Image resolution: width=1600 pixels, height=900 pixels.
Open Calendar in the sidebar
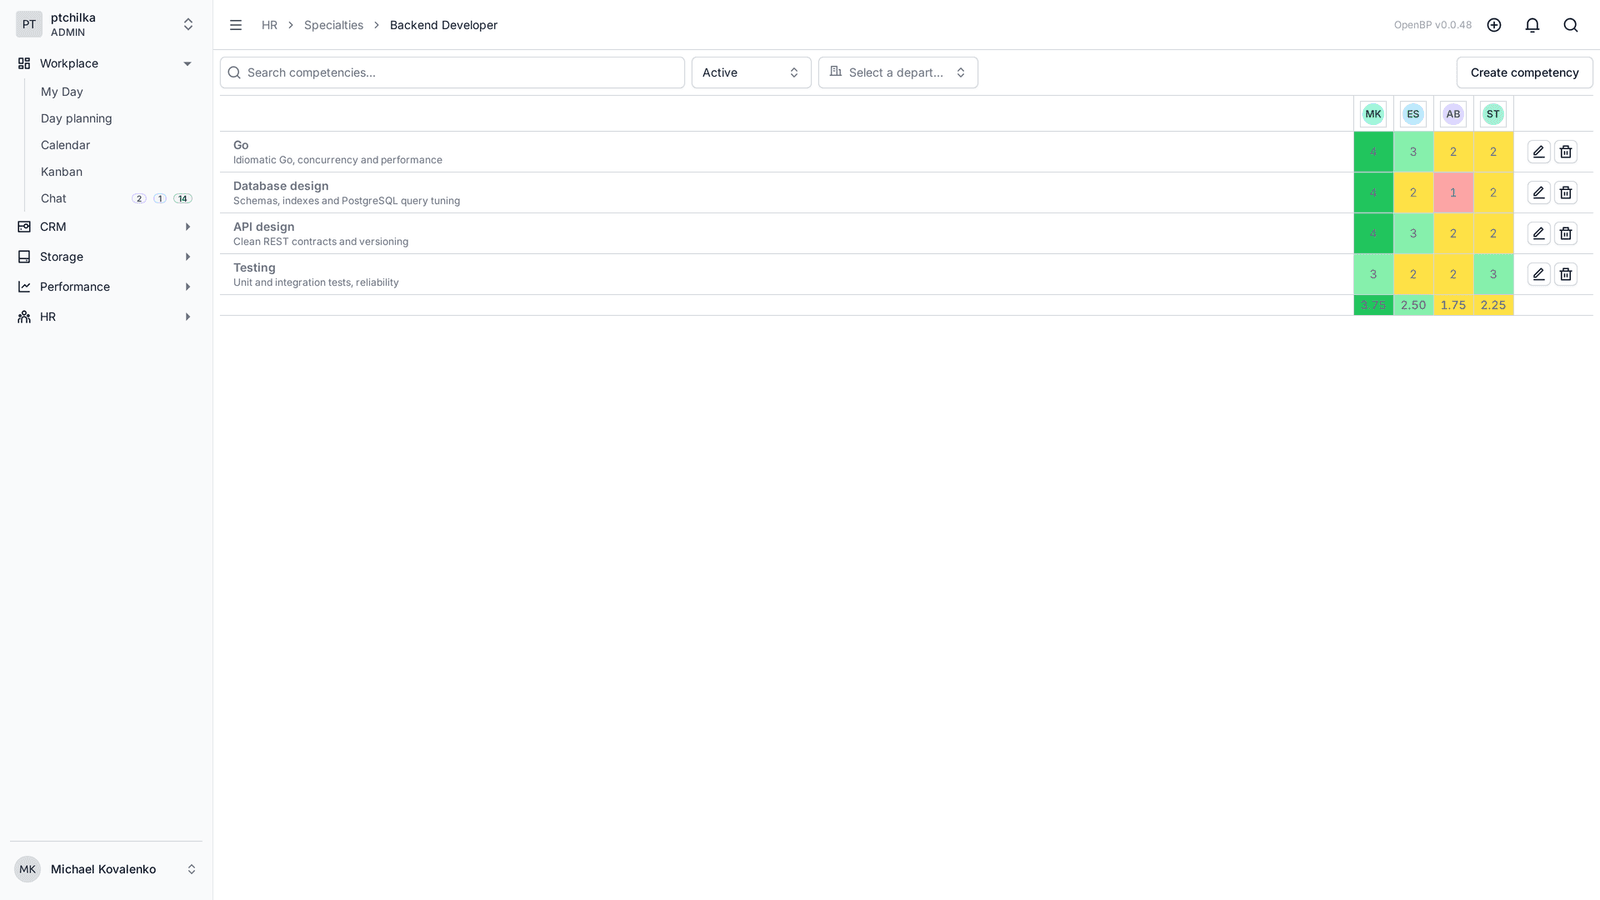coord(65,145)
